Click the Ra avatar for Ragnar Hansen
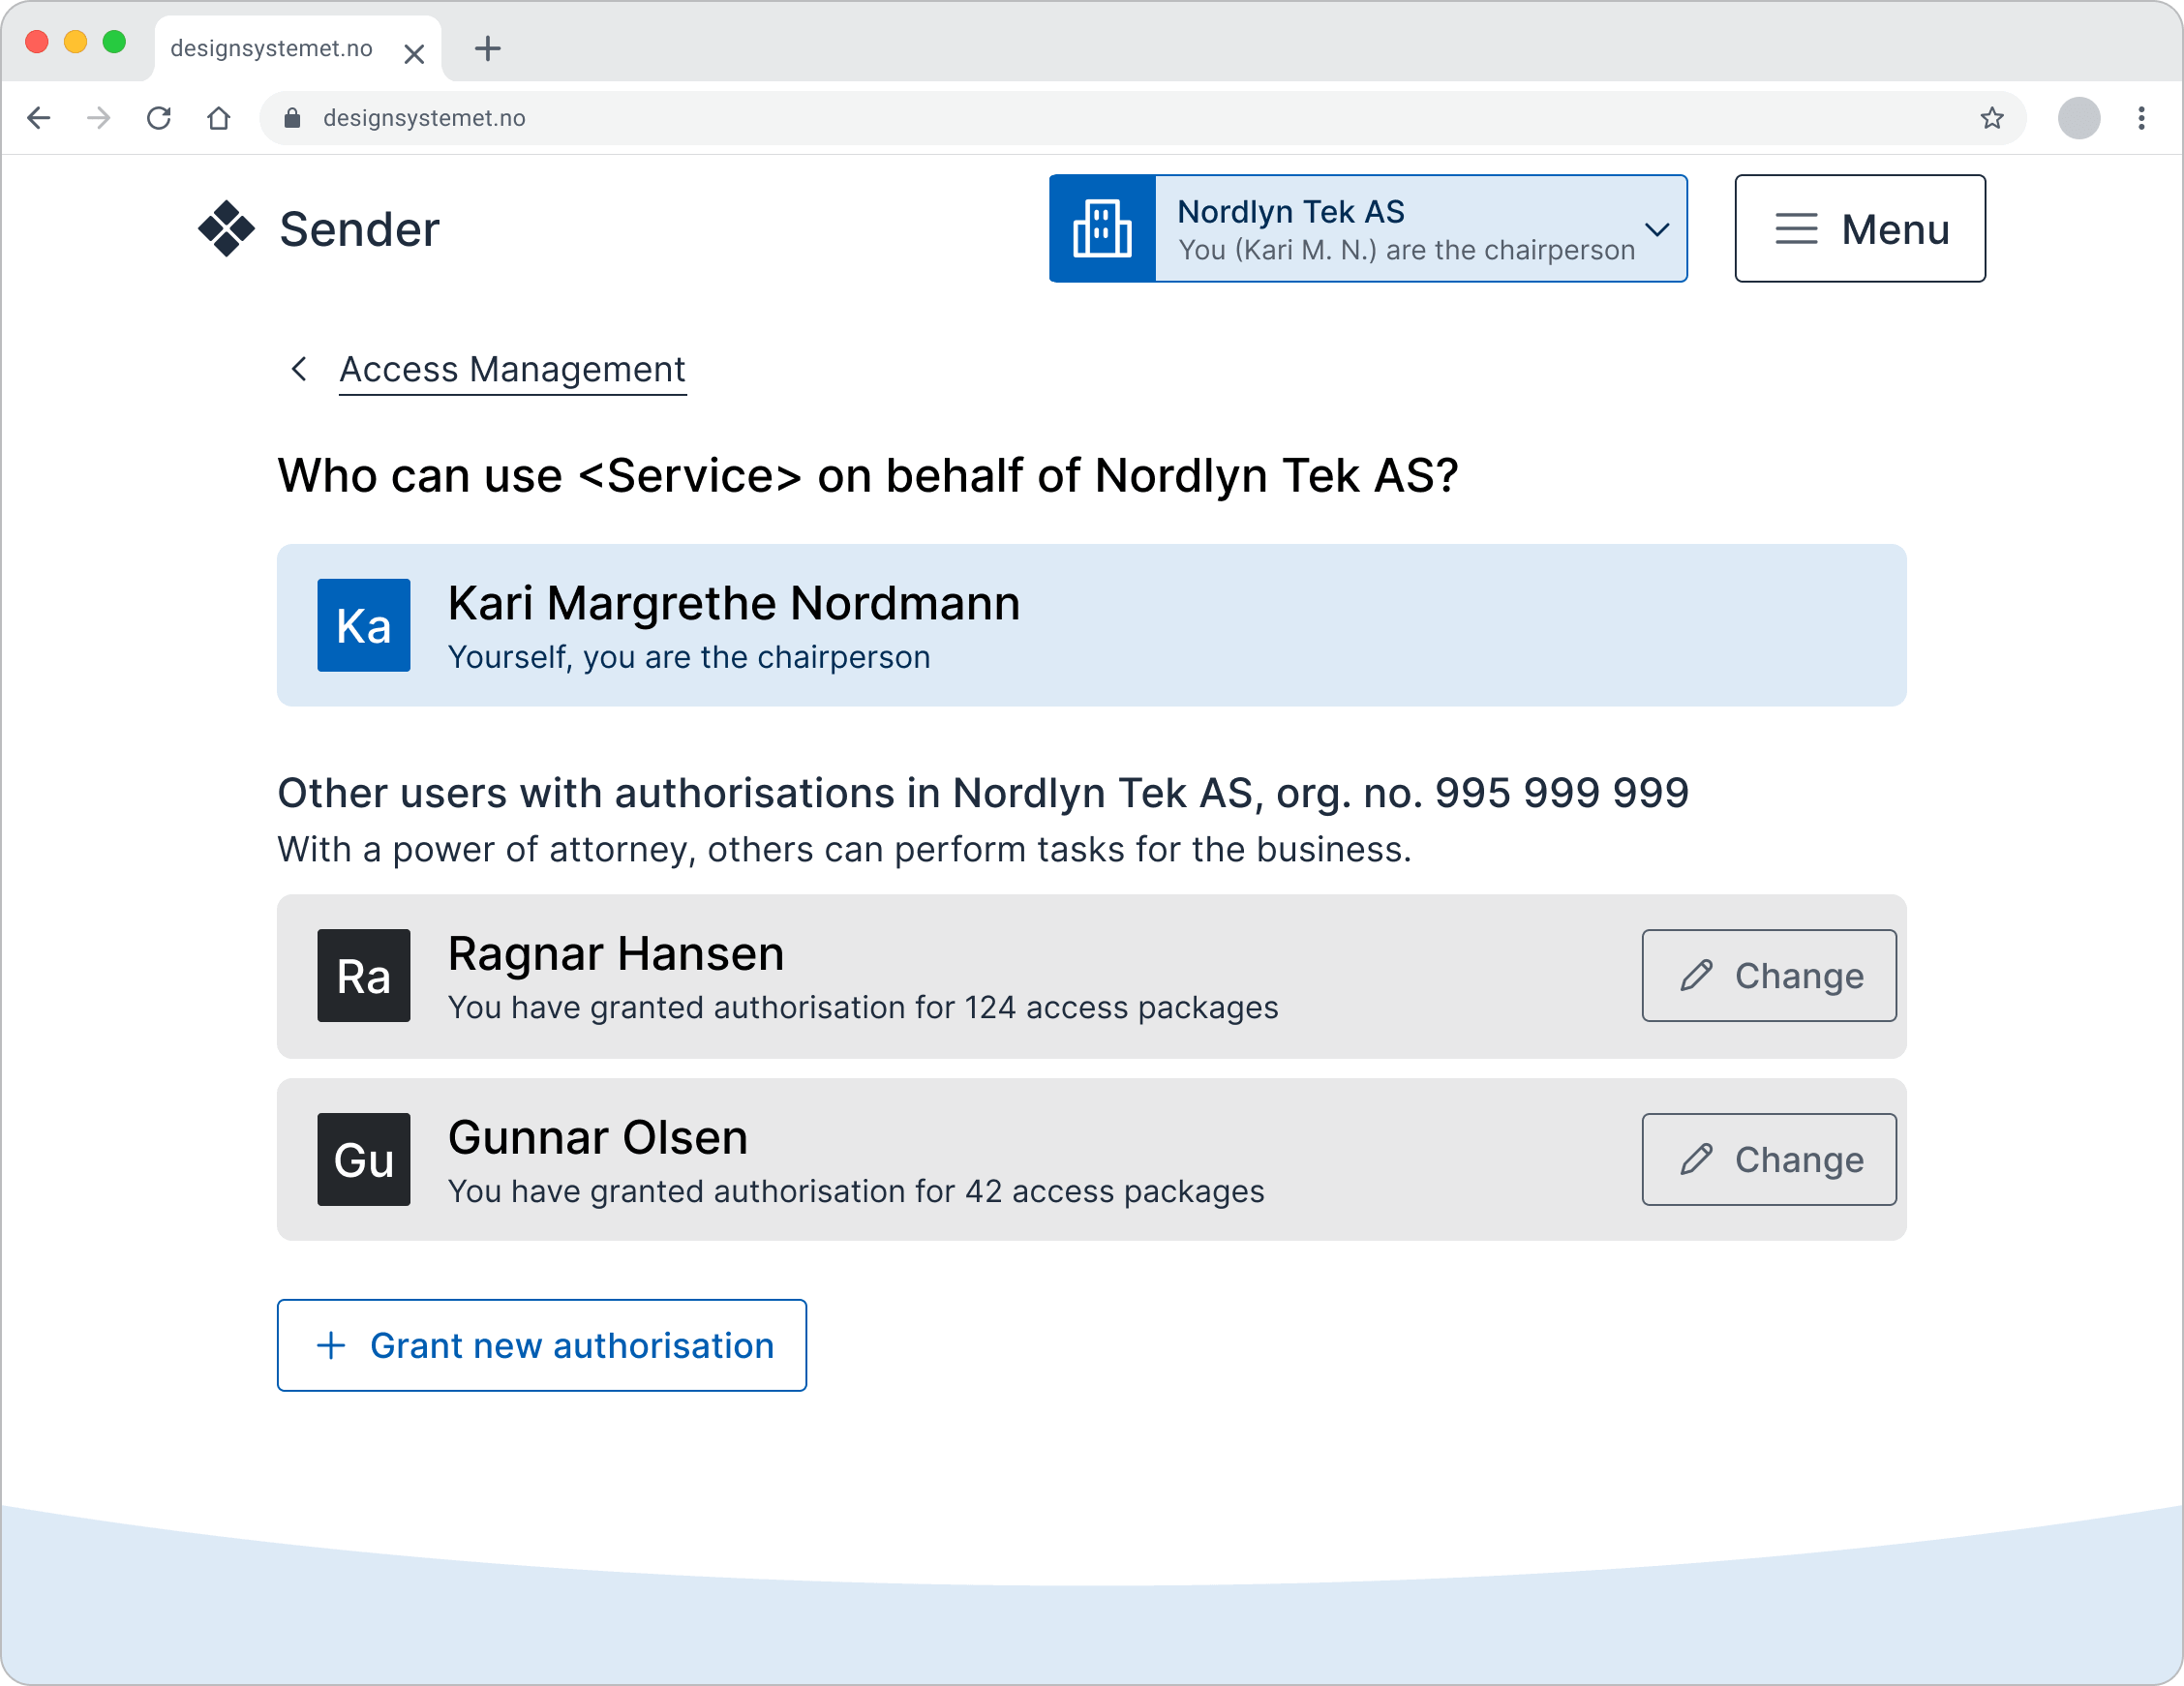This screenshot has width=2184, height=1686. click(364, 975)
